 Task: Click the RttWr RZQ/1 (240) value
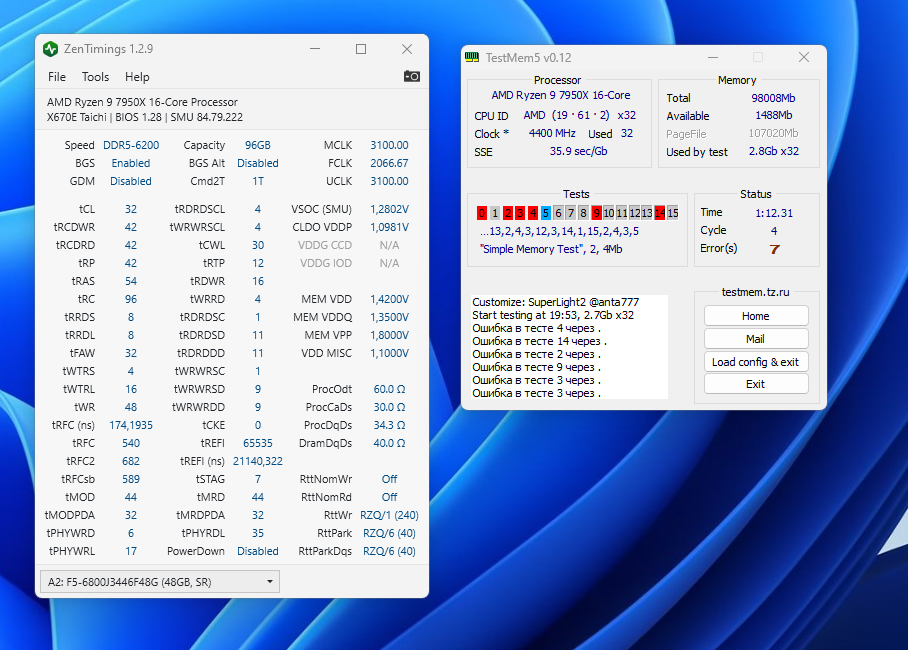tap(389, 514)
